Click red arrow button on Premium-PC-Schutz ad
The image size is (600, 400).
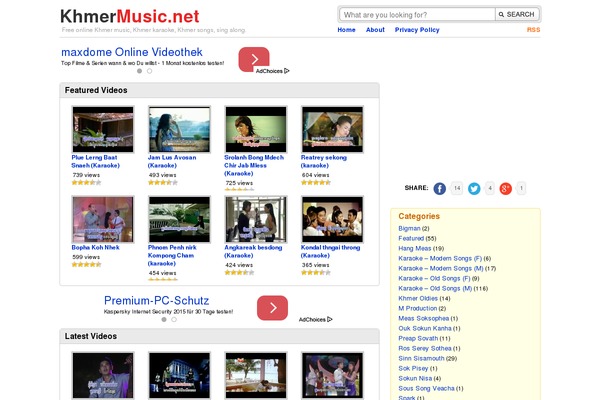click(272, 308)
